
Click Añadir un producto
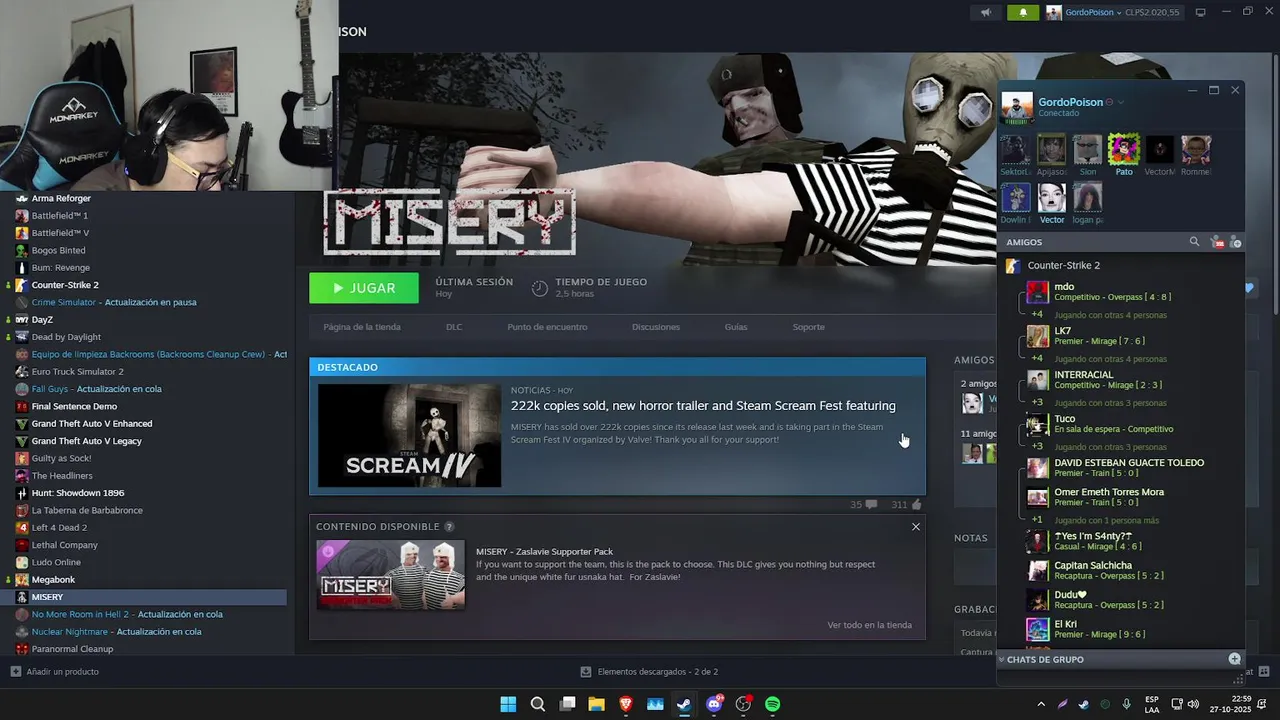(x=55, y=672)
